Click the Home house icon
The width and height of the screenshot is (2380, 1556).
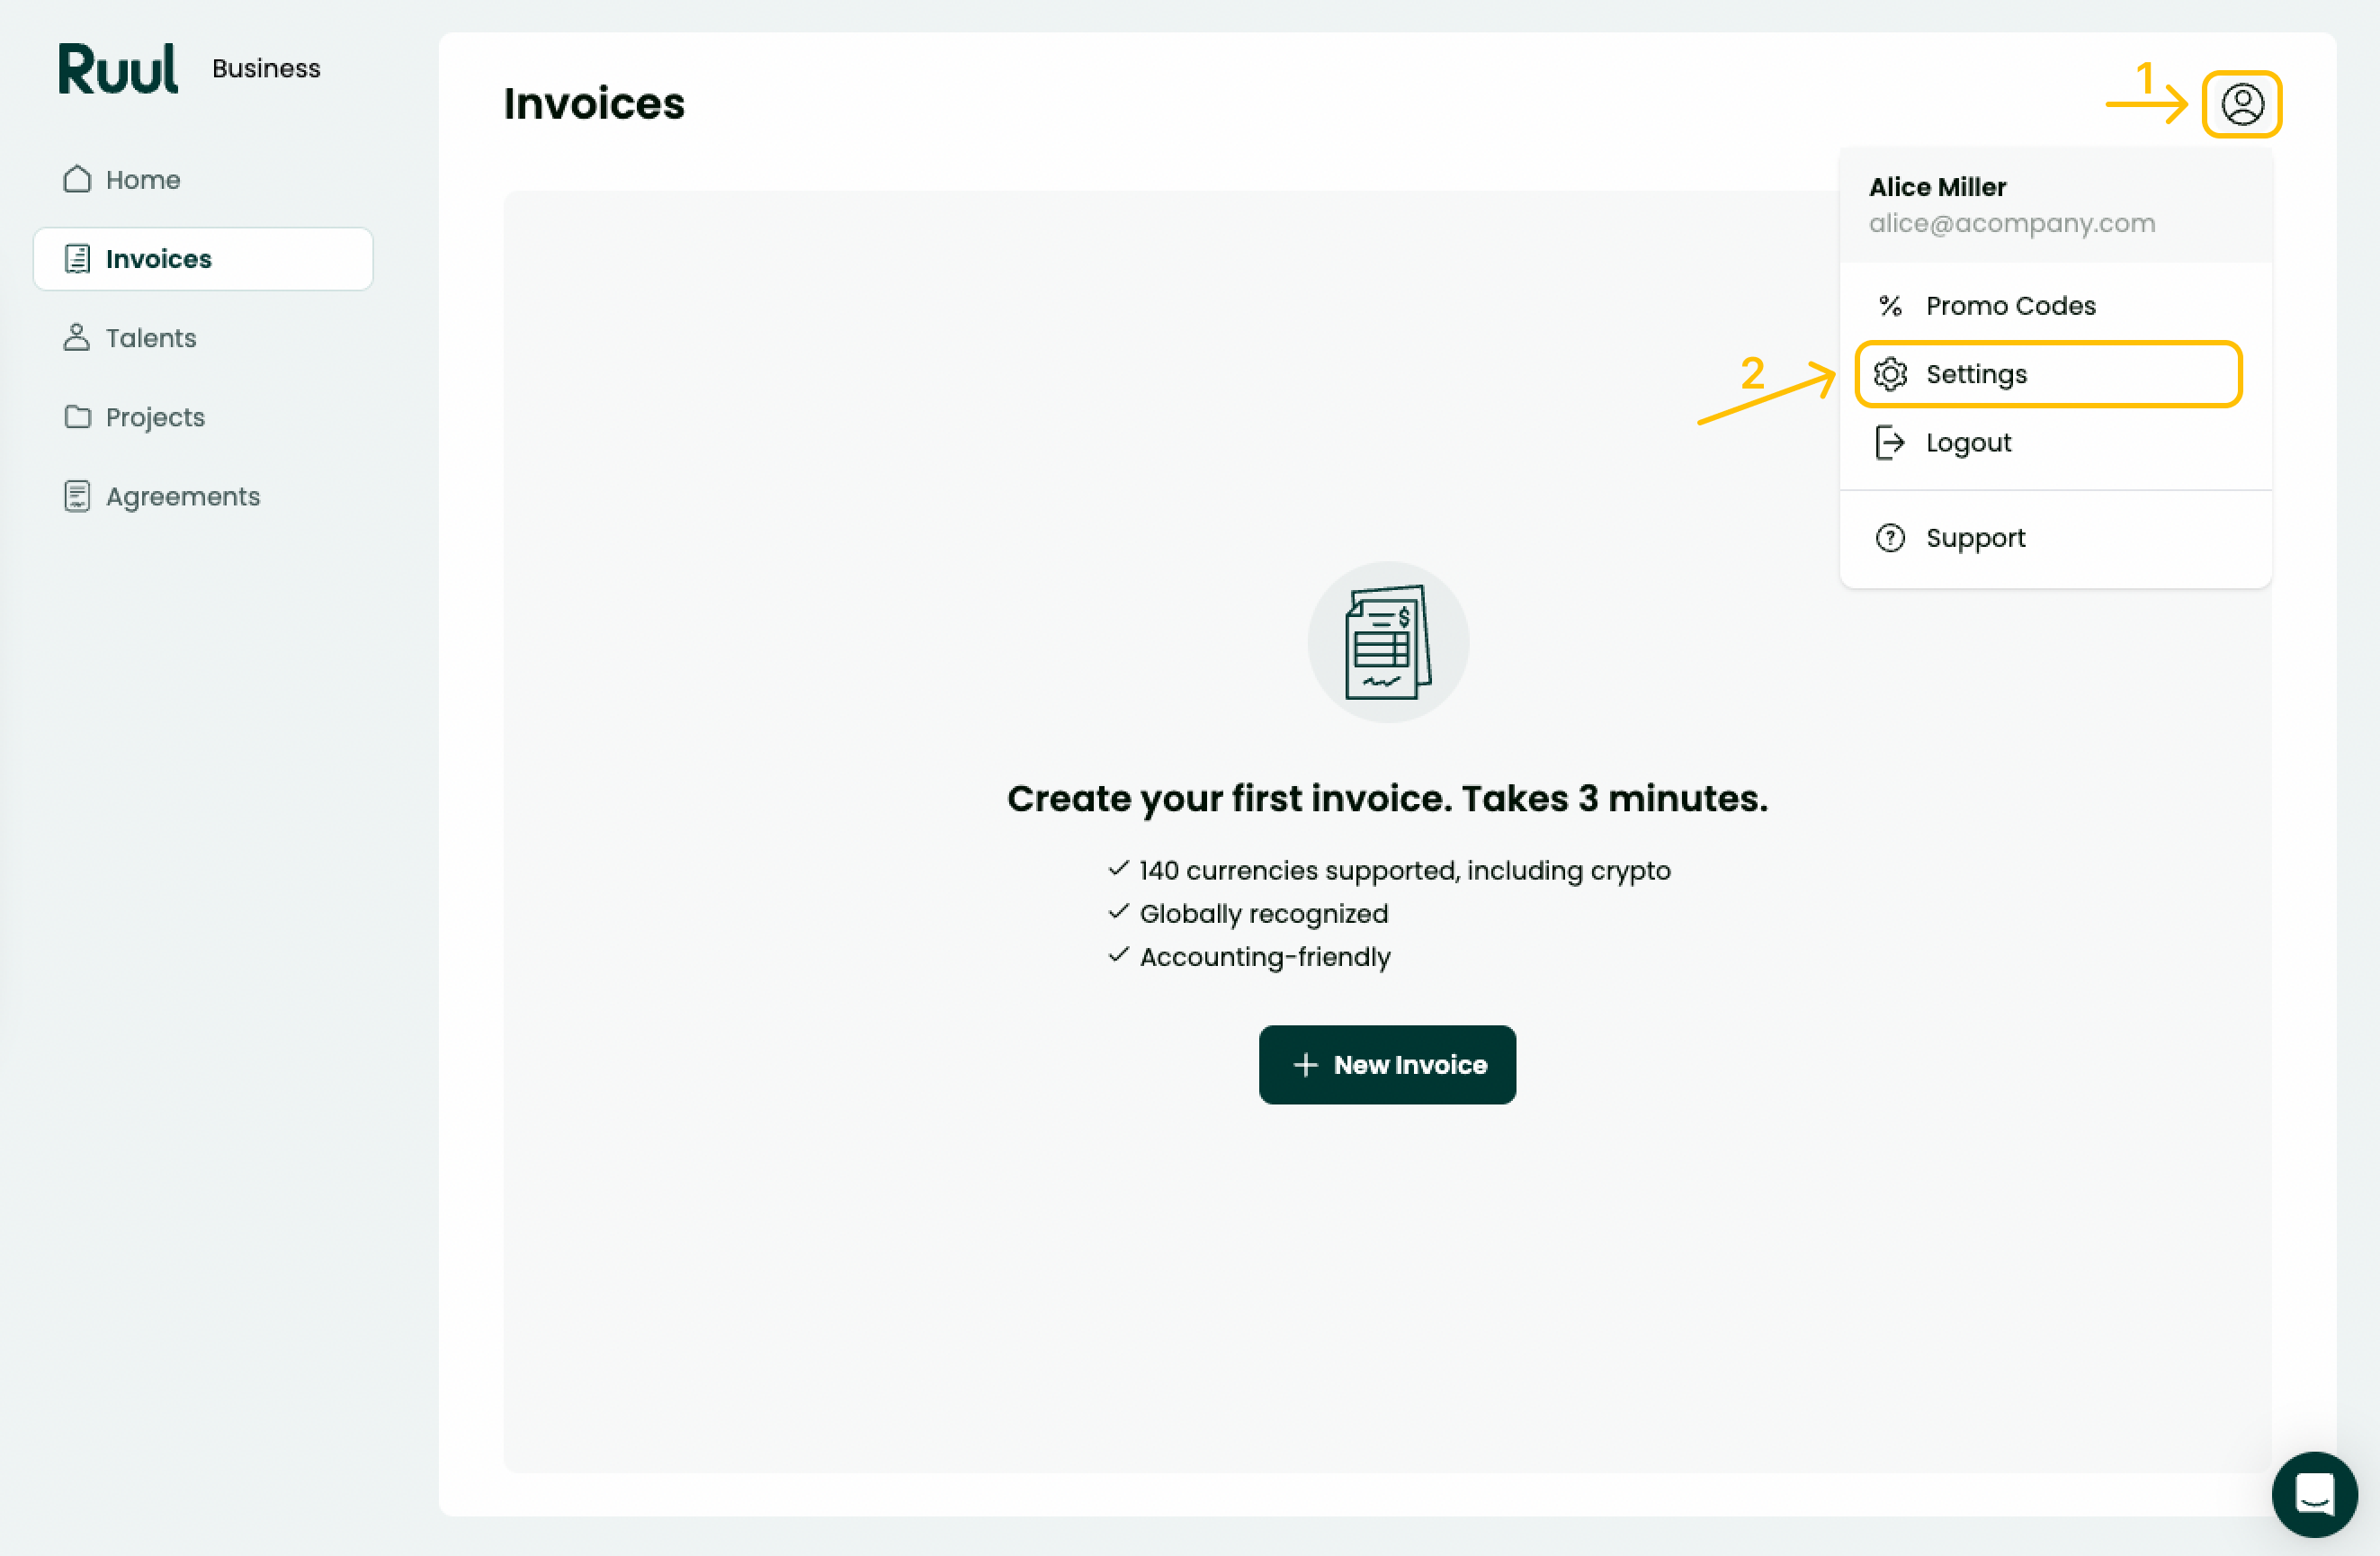[77, 179]
